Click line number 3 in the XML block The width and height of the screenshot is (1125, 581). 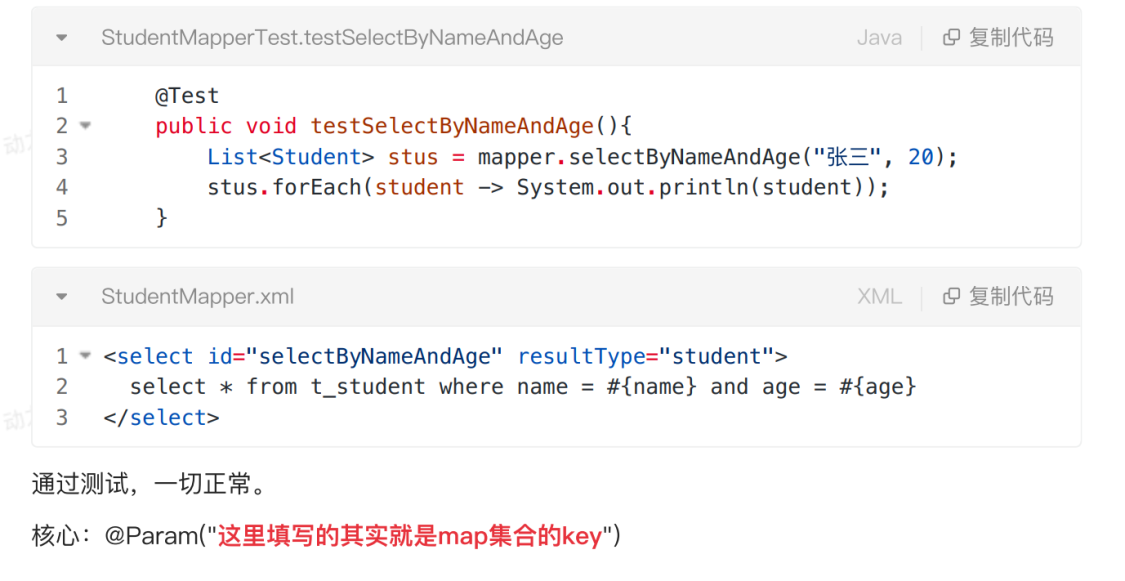(x=62, y=418)
